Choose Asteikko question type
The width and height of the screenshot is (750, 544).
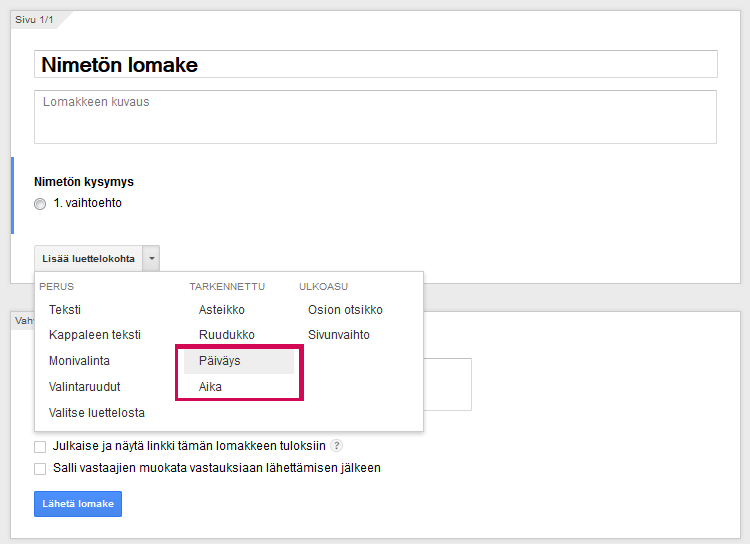point(222,310)
